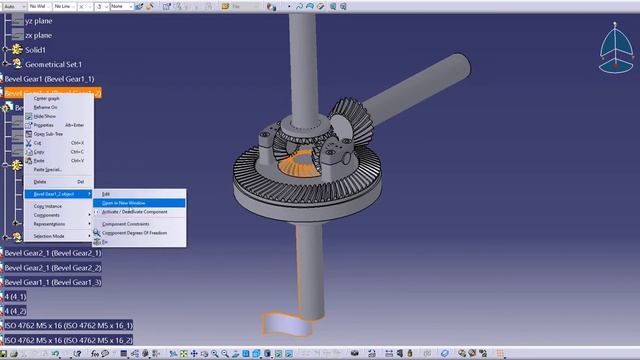Viewport: 640px width, 360px height.
Task: Open the No Wid line width dropdown
Action: 39,7
